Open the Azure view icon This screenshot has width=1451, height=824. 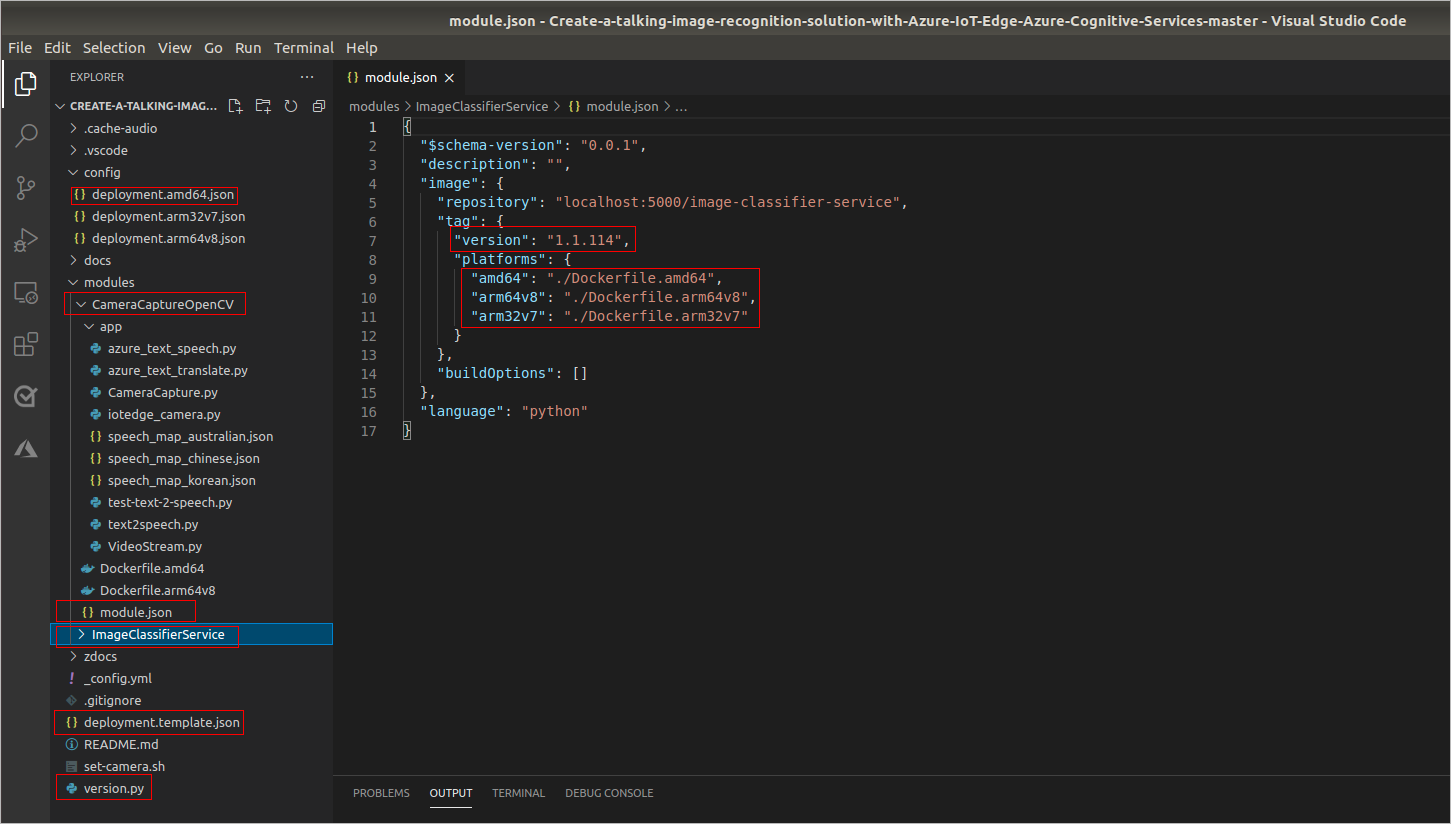tap(26, 449)
